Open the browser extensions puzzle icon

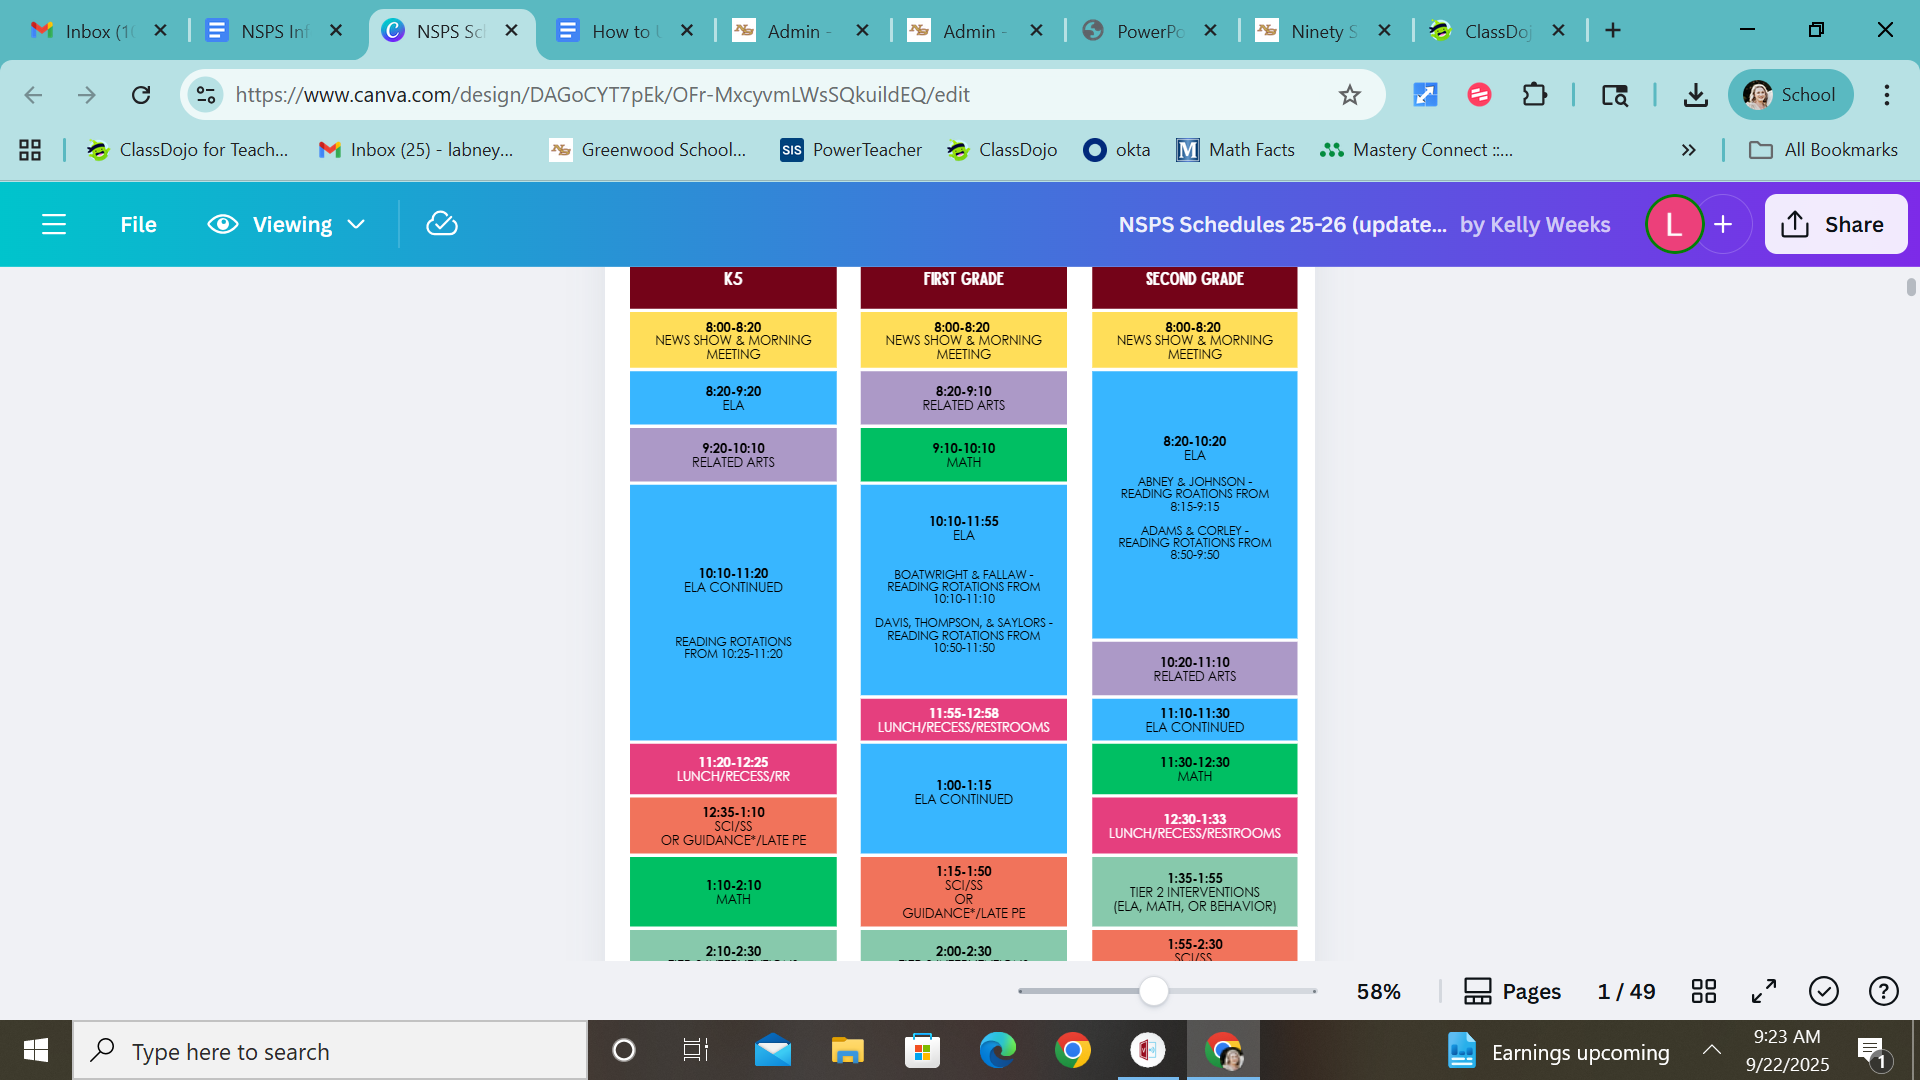pyautogui.click(x=1534, y=95)
